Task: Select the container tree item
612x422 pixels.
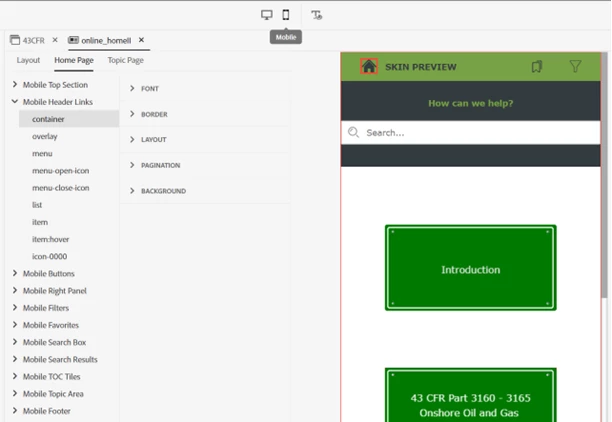Action: click(69, 119)
